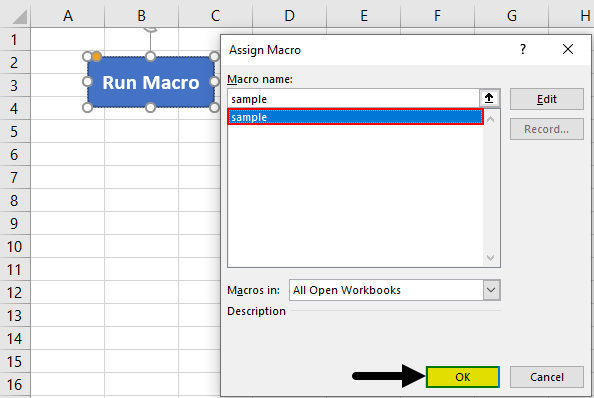Select row 10 header

[14, 247]
